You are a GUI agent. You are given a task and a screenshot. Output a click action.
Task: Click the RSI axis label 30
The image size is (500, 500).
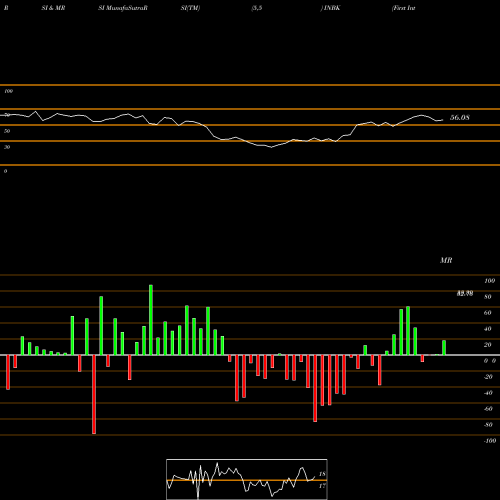click(7, 147)
